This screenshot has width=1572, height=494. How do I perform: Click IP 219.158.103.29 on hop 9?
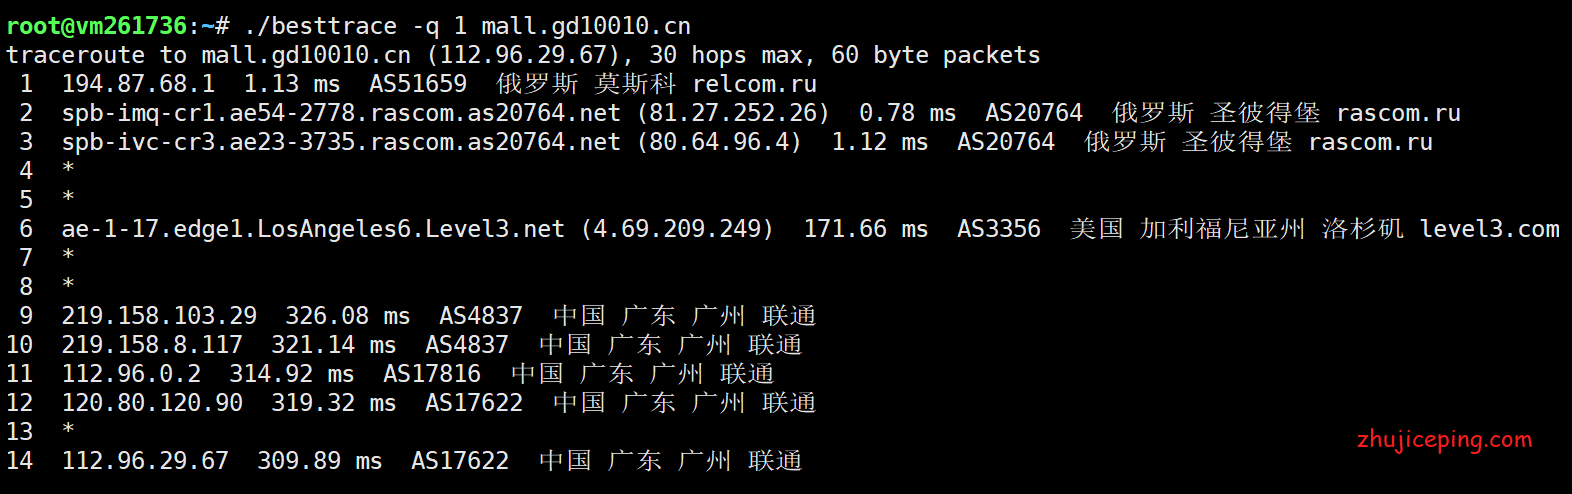click(x=159, y=316)
